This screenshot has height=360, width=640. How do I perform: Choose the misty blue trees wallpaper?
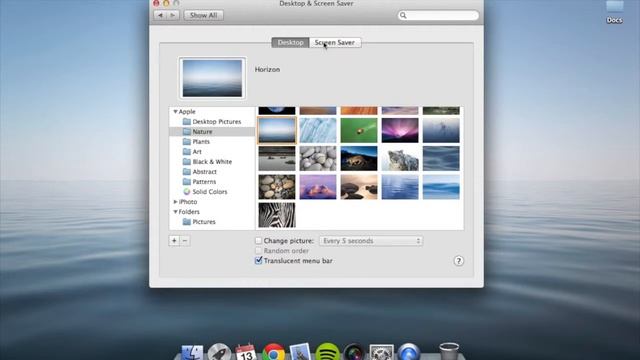tap(441, 131)
